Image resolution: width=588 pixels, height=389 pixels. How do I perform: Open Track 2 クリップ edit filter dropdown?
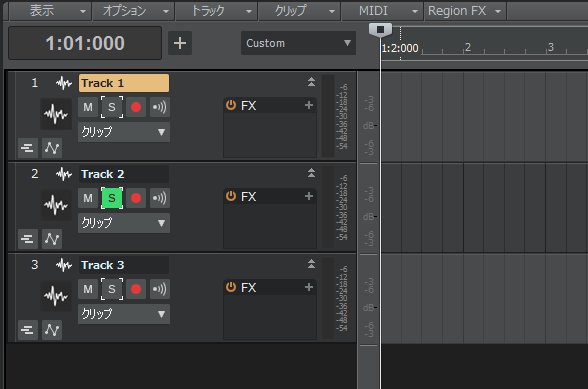[x=124, y=223]
